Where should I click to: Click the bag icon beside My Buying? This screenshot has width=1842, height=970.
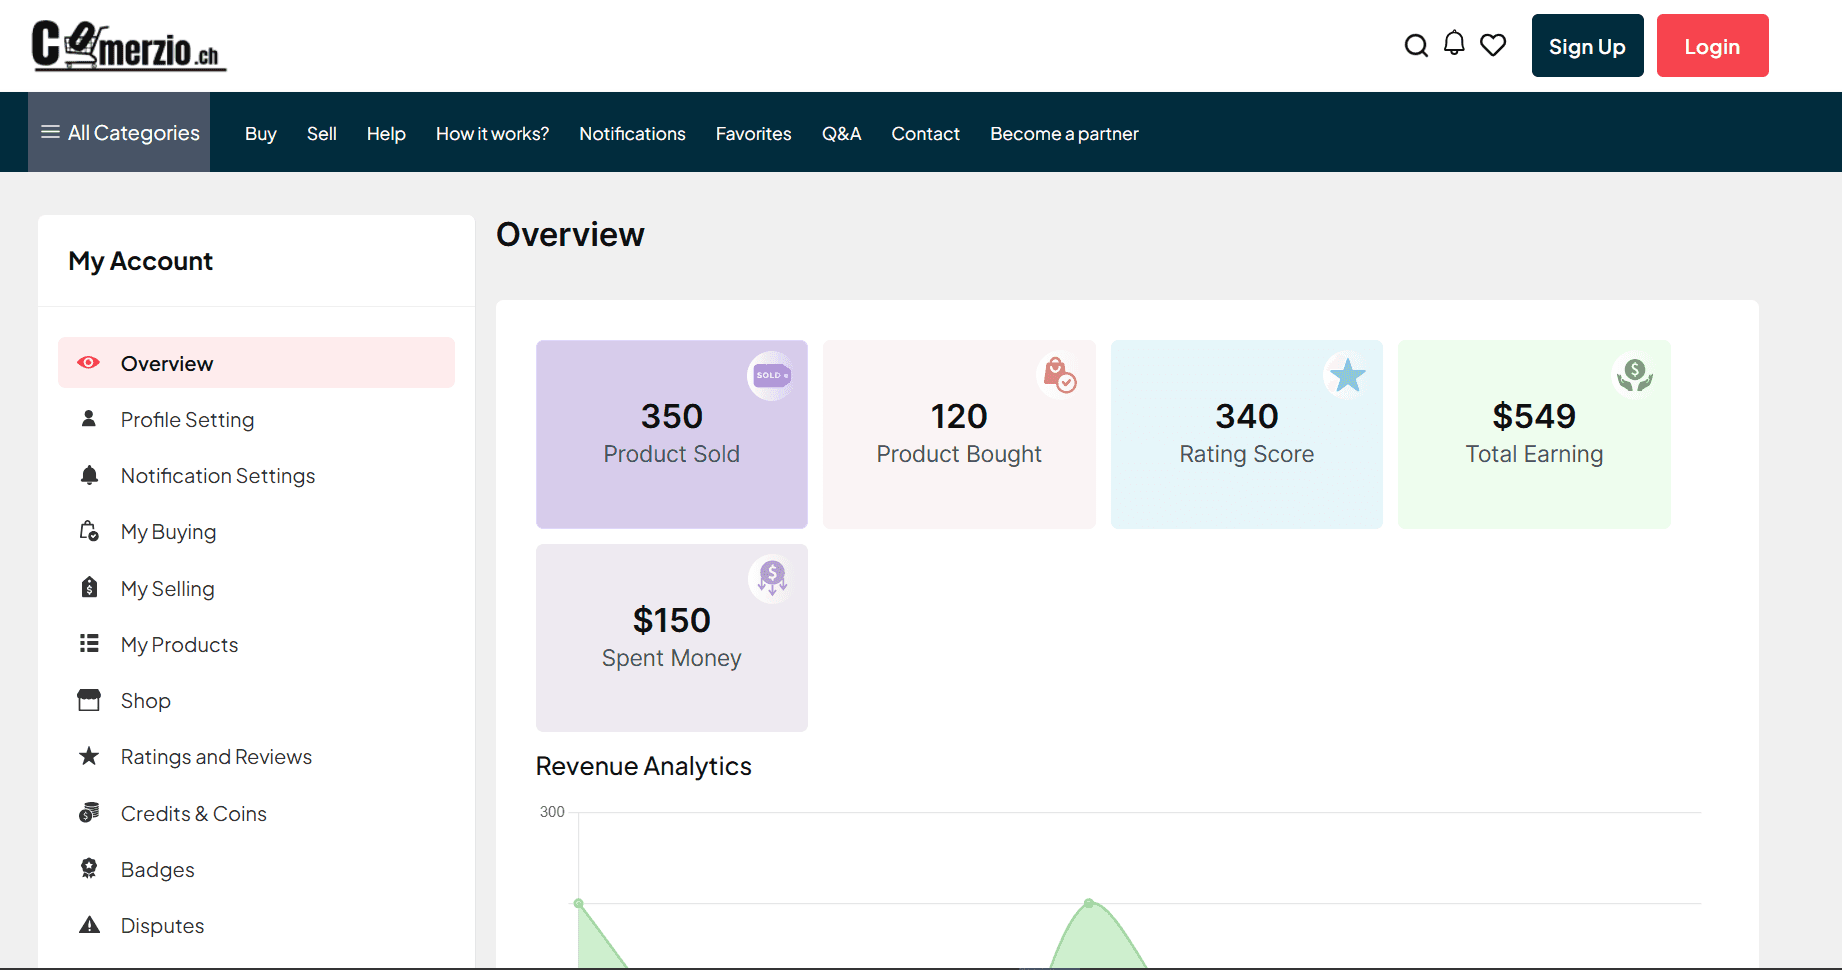click(x=89, y=531)
